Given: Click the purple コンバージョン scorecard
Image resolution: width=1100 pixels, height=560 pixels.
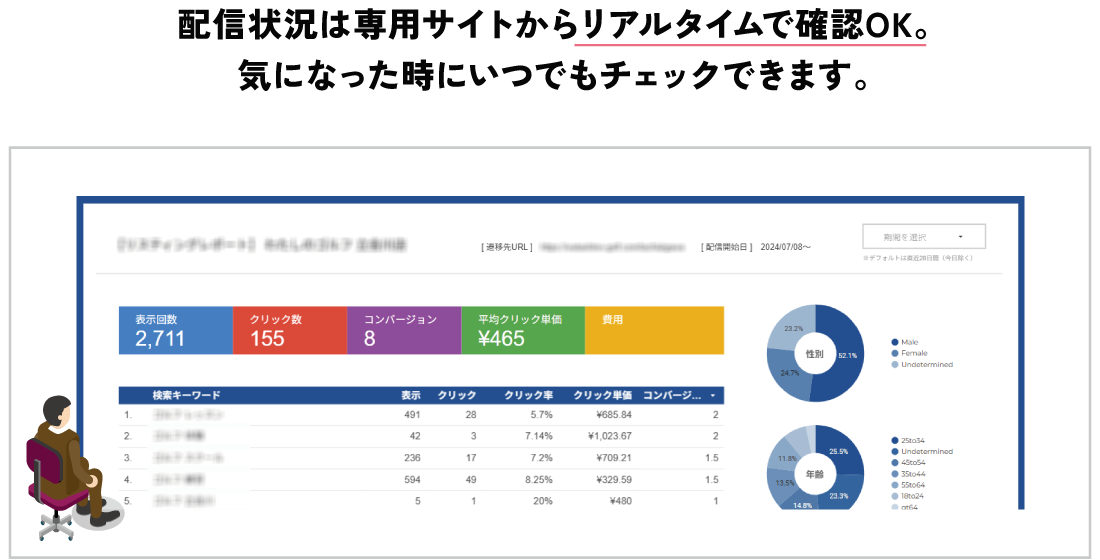Looking at the screenshot, I should click(x=403, y=330).
